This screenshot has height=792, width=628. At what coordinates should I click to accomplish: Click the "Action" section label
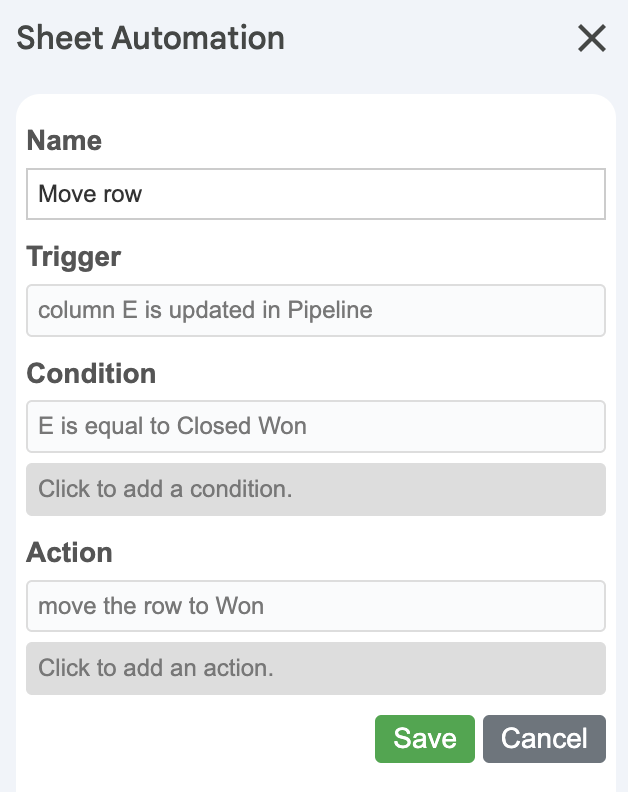pyautogui.click(x=69, y=552)
